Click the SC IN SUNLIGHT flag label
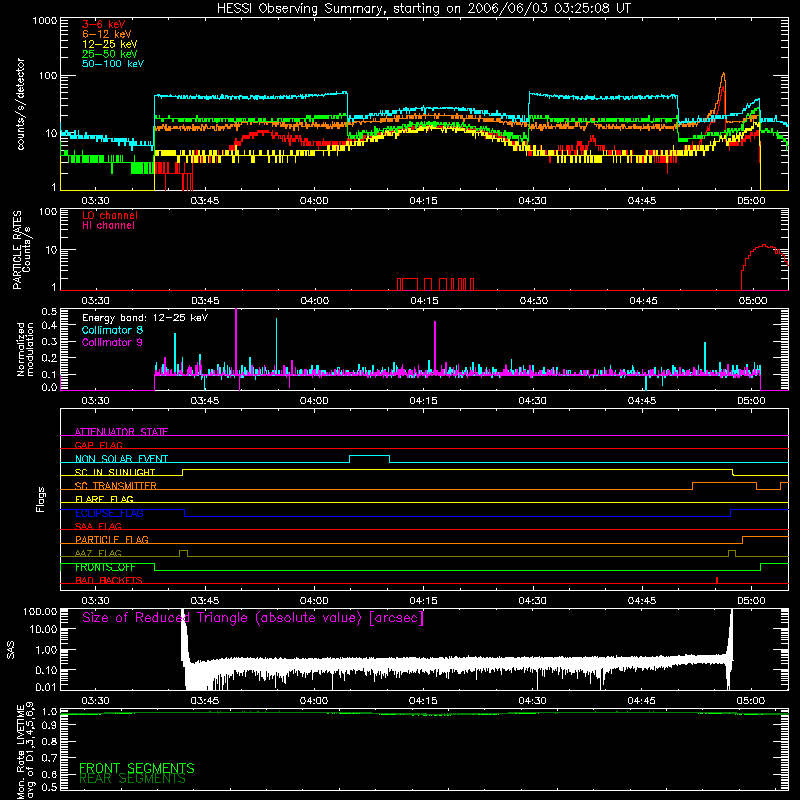 click(115, 472)
